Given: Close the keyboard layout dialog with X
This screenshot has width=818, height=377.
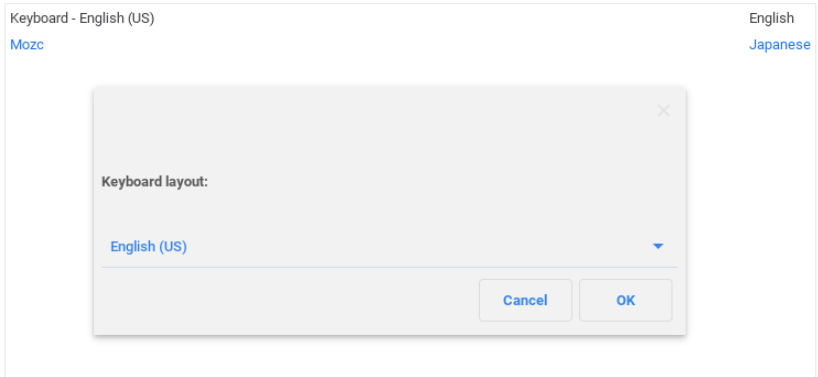Looking at the screenshot, I should tap(663, 111).
